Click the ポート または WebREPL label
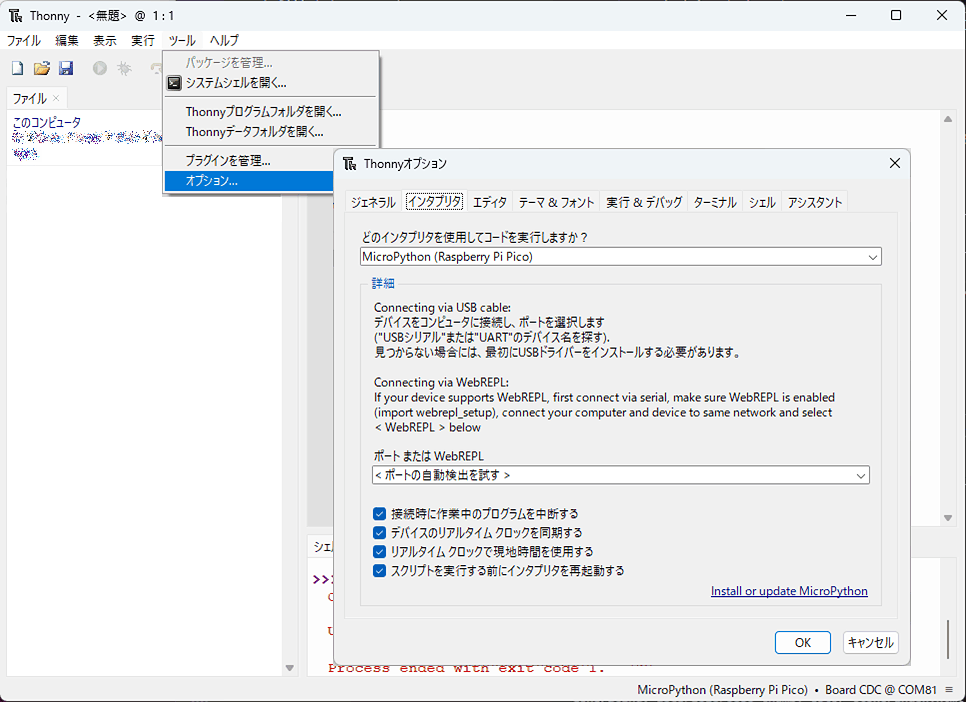The image size is (966, 702). [x=429, y=456]
